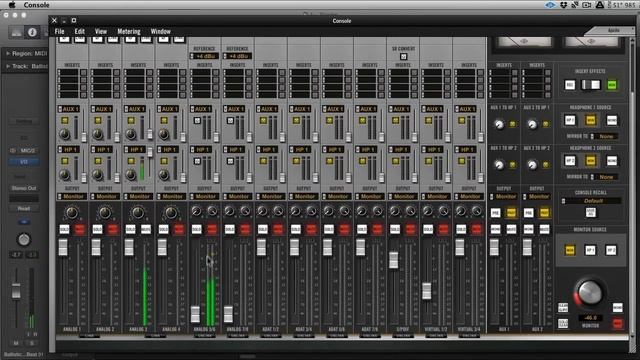This screenshot has height=360, width=640.
Task: Click the Analog 2 HP 1 send knob
Action: tap(98, 175)
